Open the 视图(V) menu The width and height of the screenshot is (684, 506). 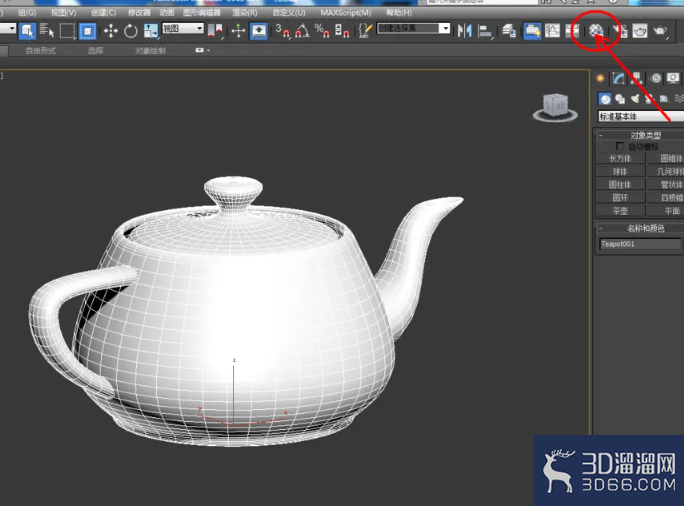pos(63,13)
